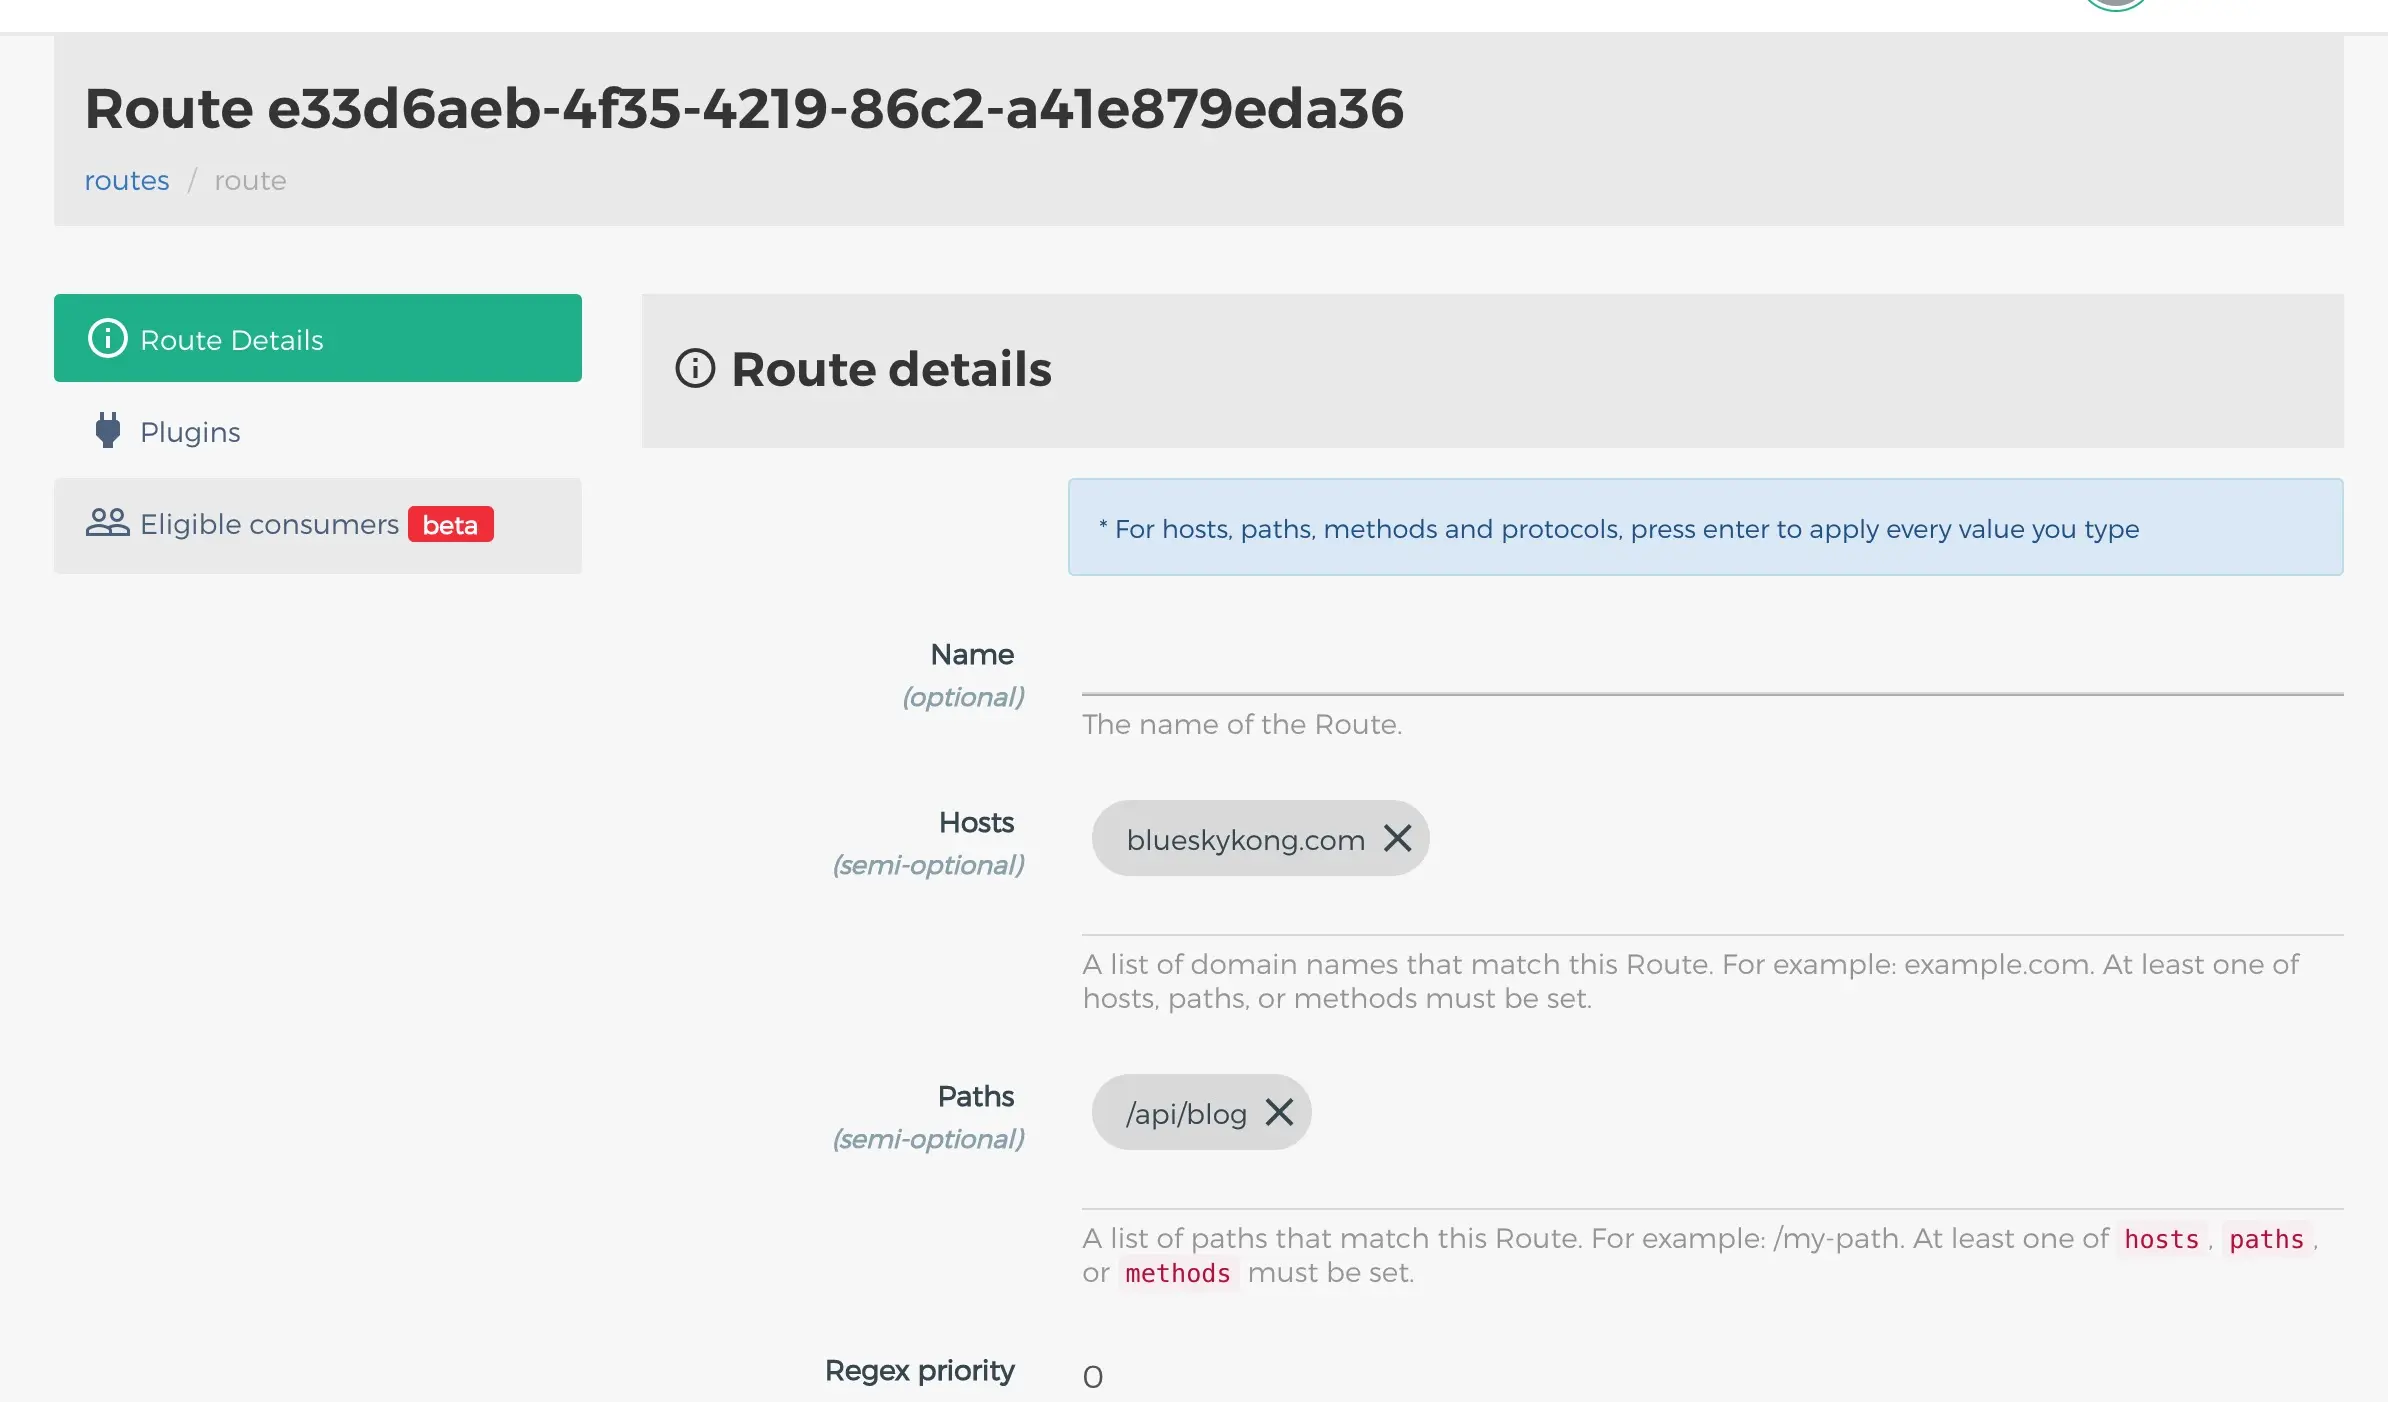Screen dimensions: 2388x1402
Task: Click the red 'methods' code tag
Action: 1177,1274
